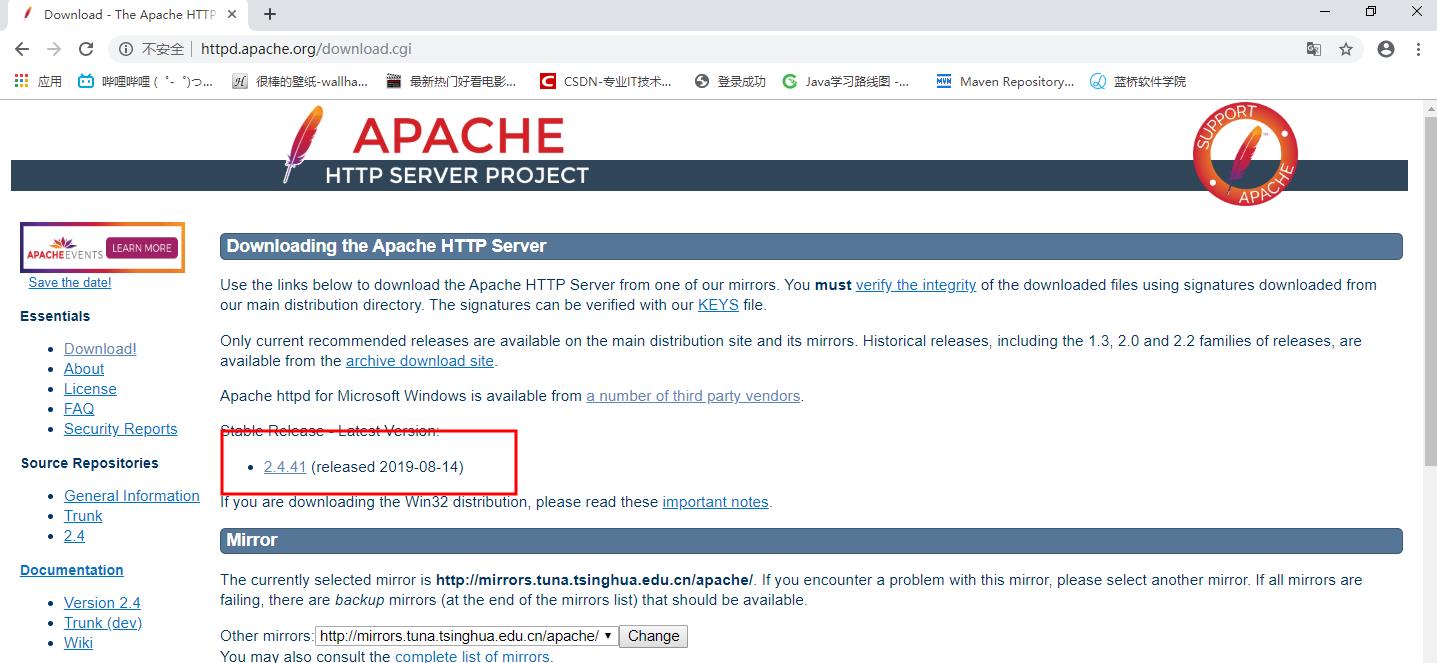Click the 2.4.41 release link
Image resolution: width=1437 pixels, height=663 pixels.
tap(285, 467)
